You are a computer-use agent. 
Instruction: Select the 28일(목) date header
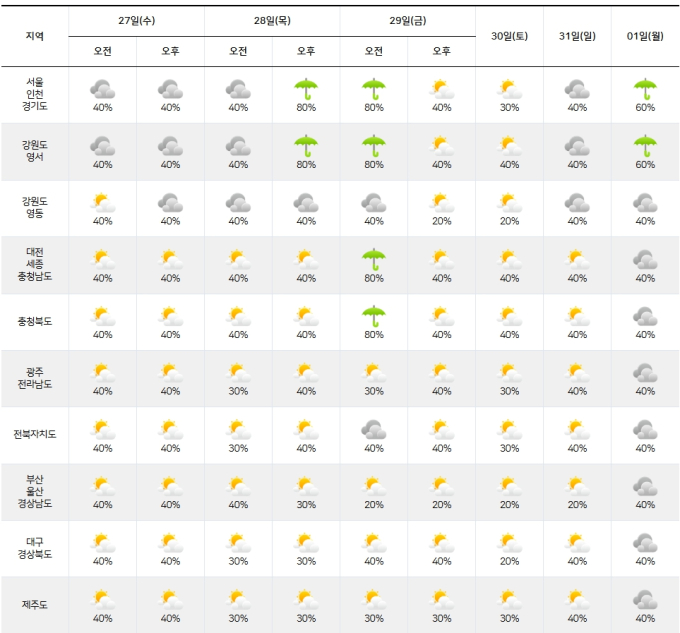272,21
